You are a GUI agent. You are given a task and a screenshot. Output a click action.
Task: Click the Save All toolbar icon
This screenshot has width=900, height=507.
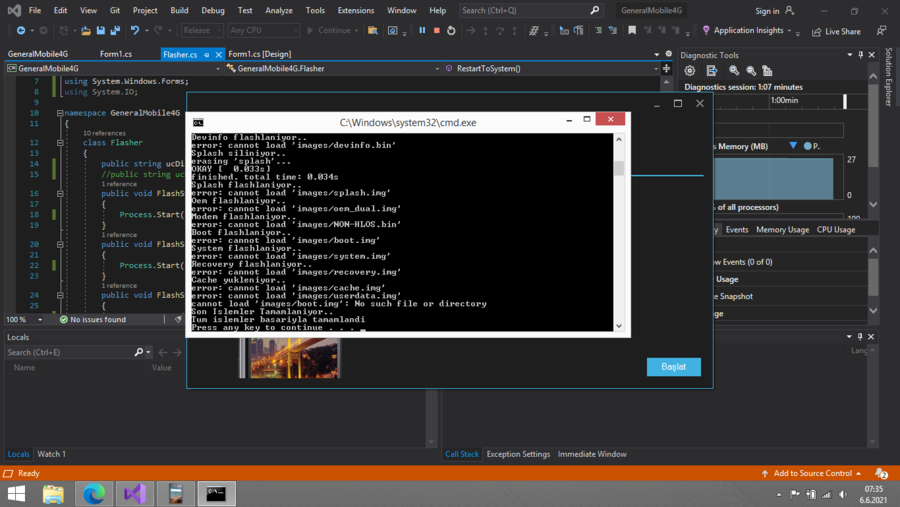tap(115, 31)
